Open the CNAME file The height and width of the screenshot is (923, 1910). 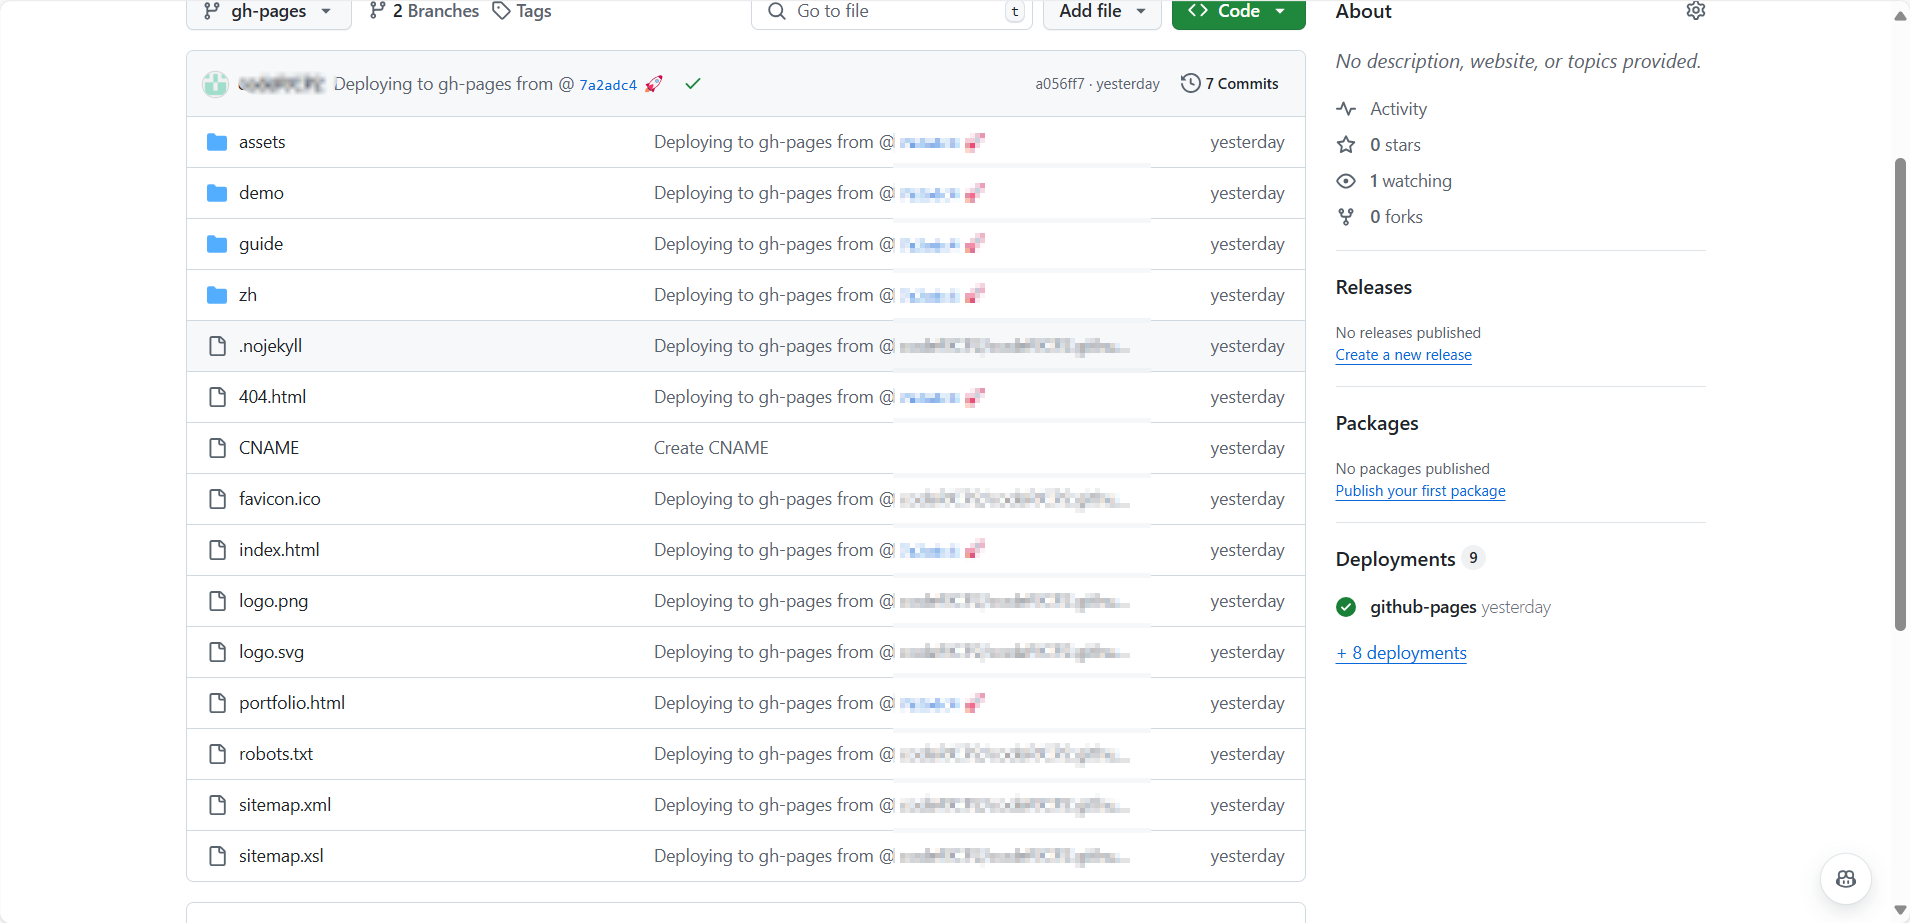click(x=269, y=448)
